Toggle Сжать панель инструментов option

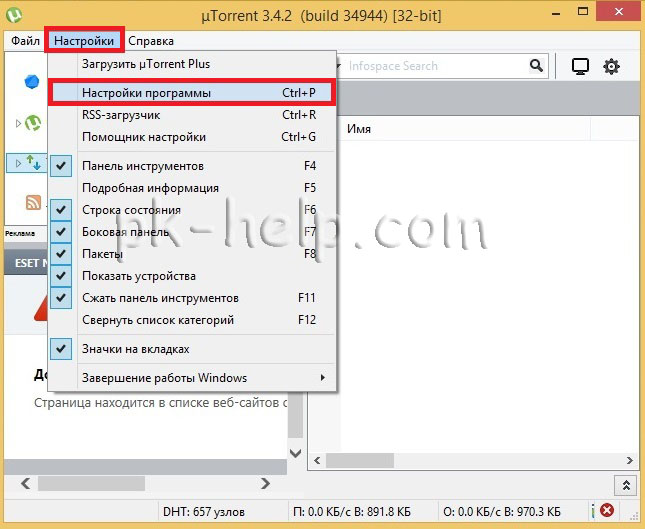tap(193, 298)
